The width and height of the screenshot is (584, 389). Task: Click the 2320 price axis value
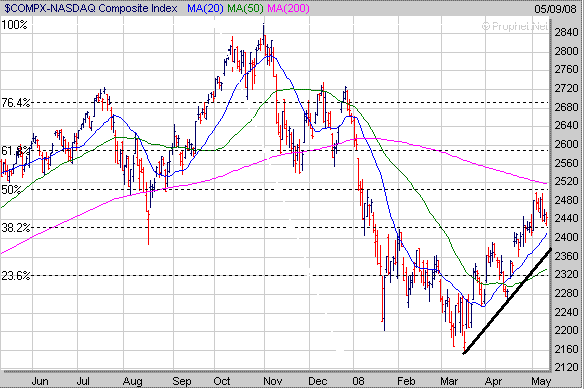(x=566, y=275)
